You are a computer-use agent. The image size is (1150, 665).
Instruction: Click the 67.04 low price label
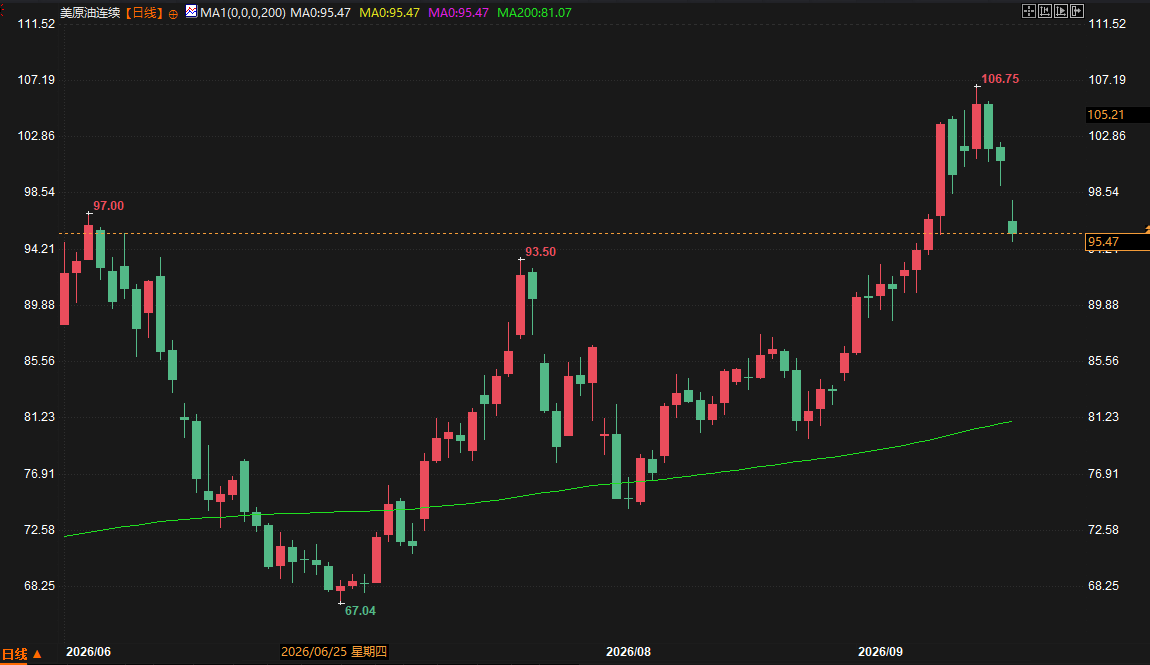point(360,611)
